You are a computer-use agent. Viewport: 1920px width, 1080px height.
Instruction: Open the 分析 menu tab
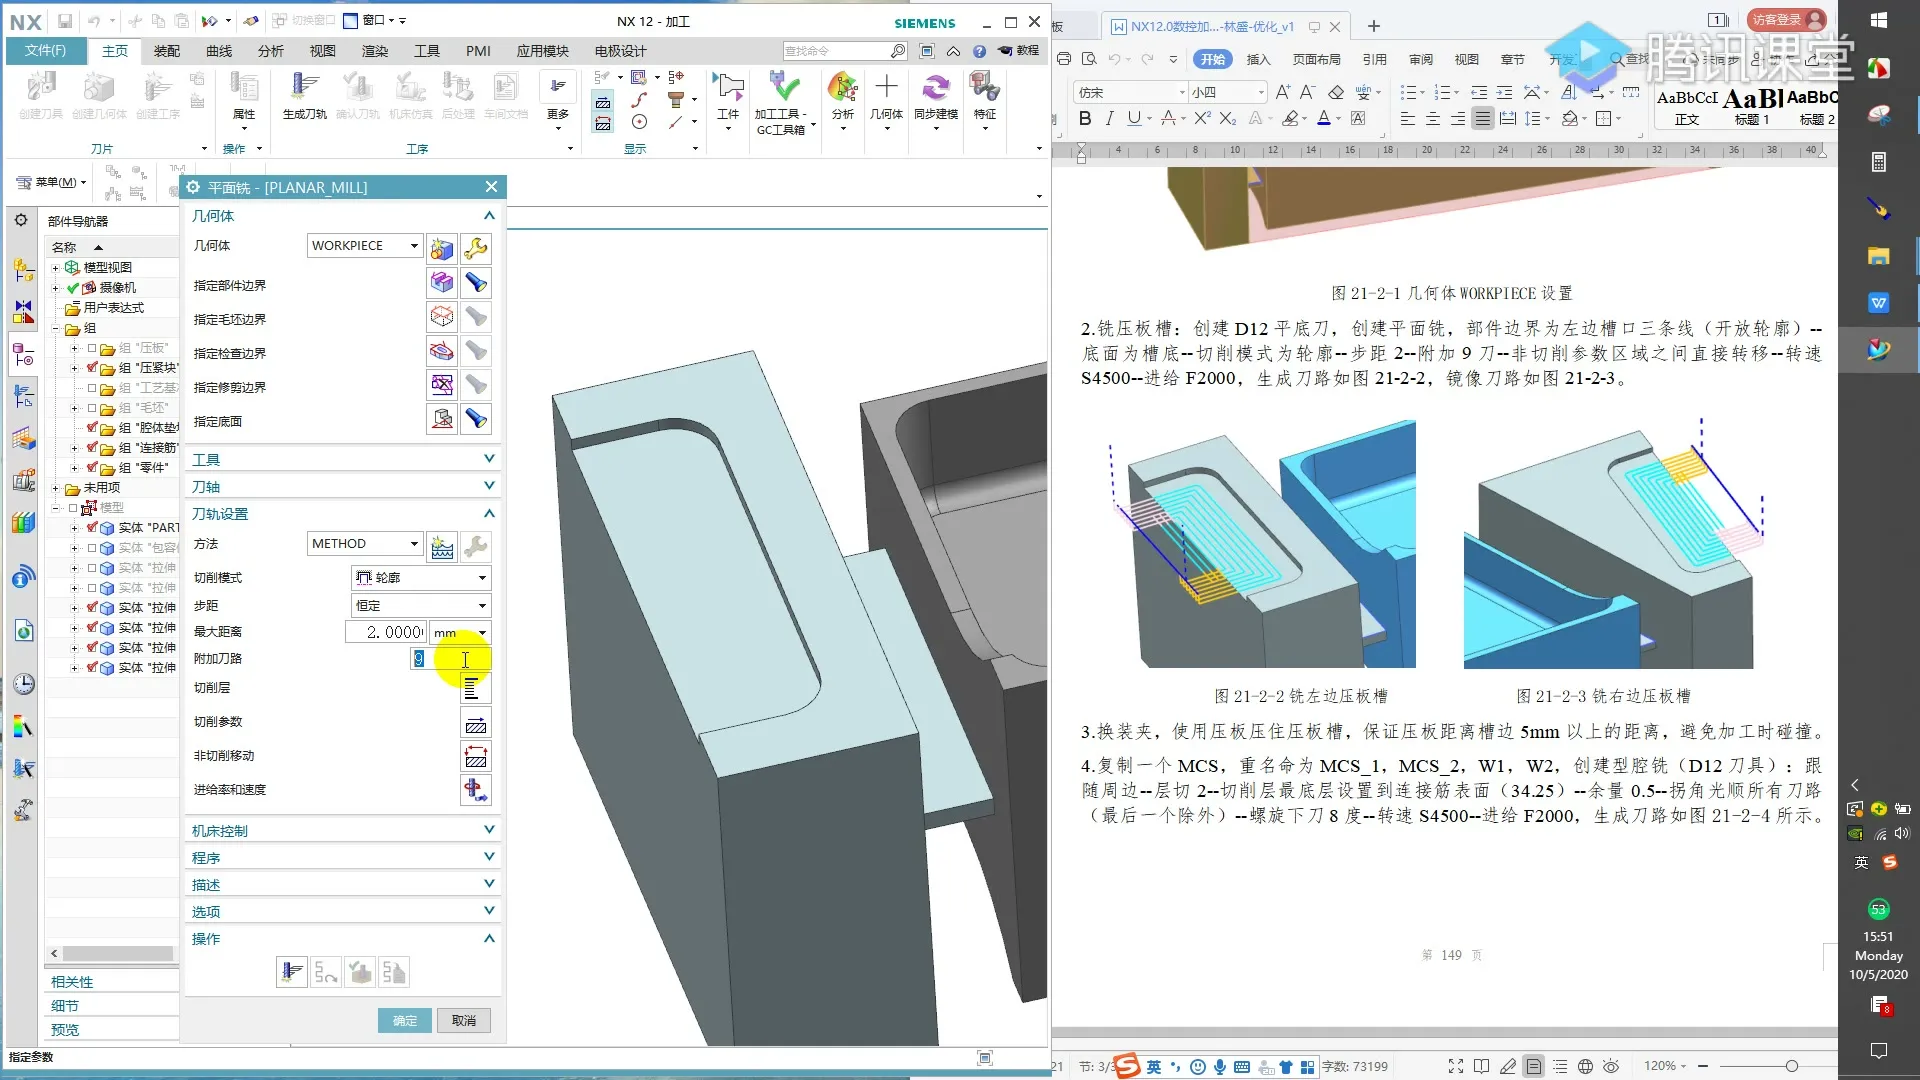(x=270, y=51)
